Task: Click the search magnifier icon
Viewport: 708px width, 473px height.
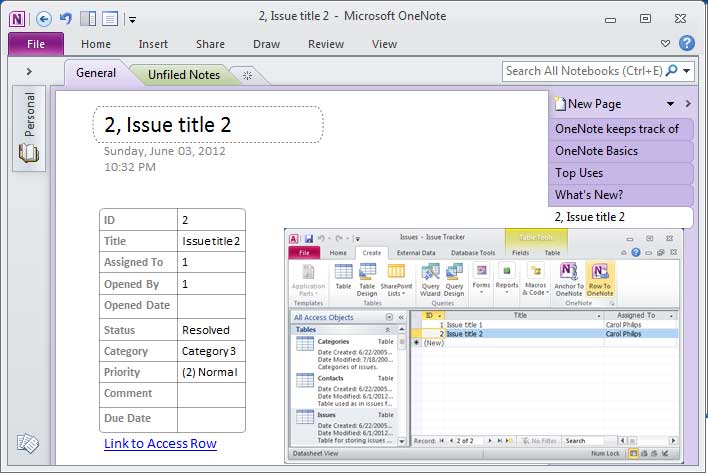Action: (672, 71)
